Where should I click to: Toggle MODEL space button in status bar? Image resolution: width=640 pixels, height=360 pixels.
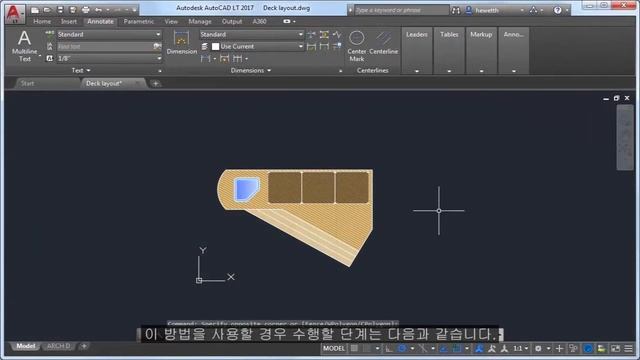click(334, 348)
